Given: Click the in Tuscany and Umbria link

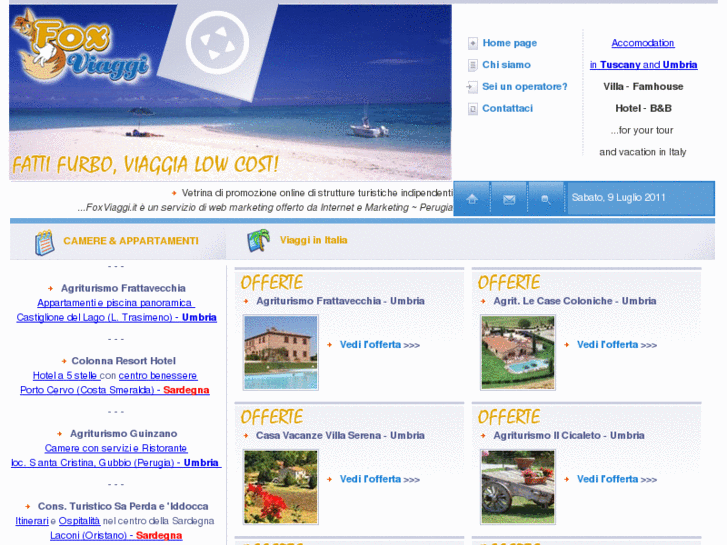Looking at the screenshot, I should [x=644, y=64].
